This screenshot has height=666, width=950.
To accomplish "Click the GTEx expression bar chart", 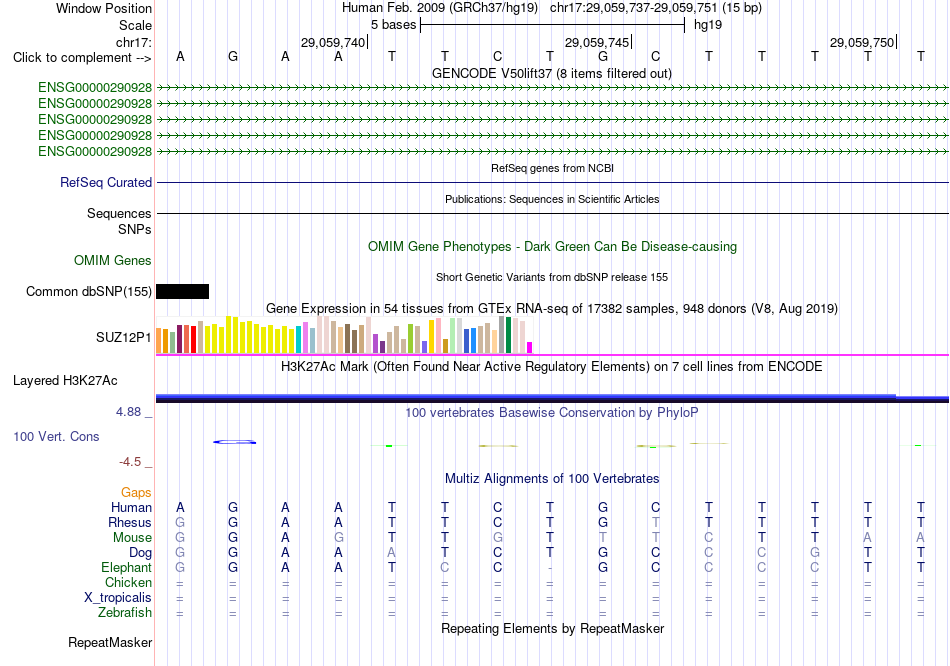I will click(x=344, y=335).
